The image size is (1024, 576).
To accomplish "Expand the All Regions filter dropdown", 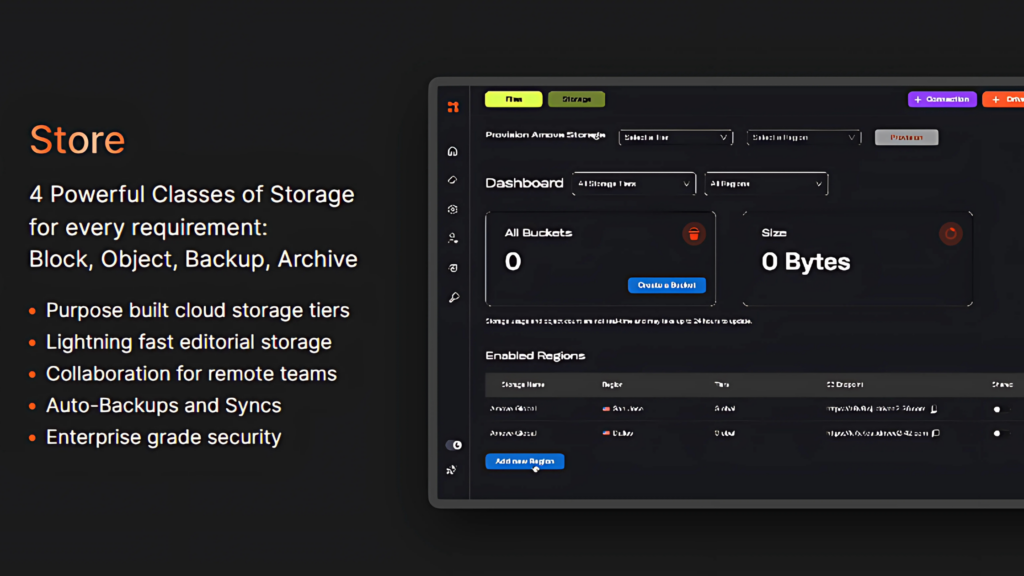I will coord(766,184).
